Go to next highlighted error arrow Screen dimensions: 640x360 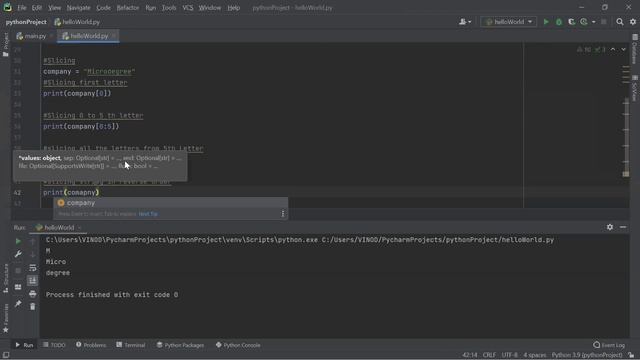point(623,49)
